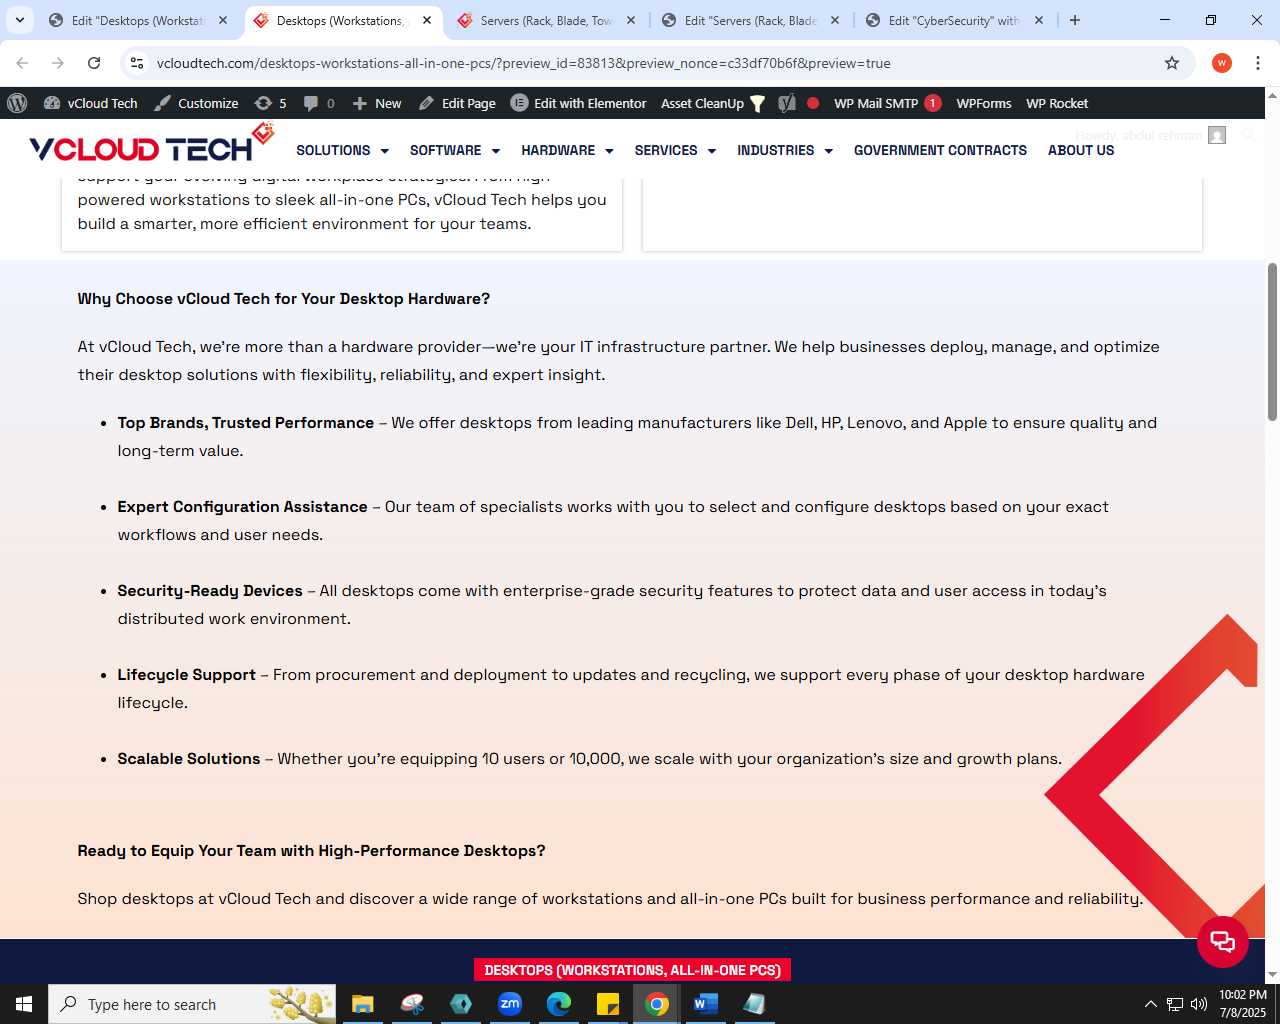The height and width of the screenshot is (1024, 1280).
Task: Switch to Edit "Desktops (Workstat…" tab
Action: pyautogui.click(x=140, y=20)
